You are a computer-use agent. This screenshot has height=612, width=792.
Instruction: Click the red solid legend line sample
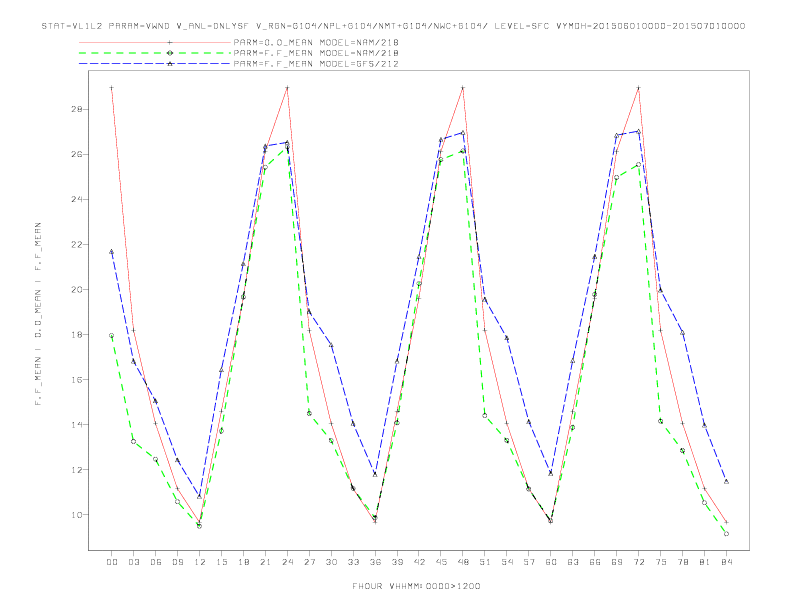click(155, 42)
